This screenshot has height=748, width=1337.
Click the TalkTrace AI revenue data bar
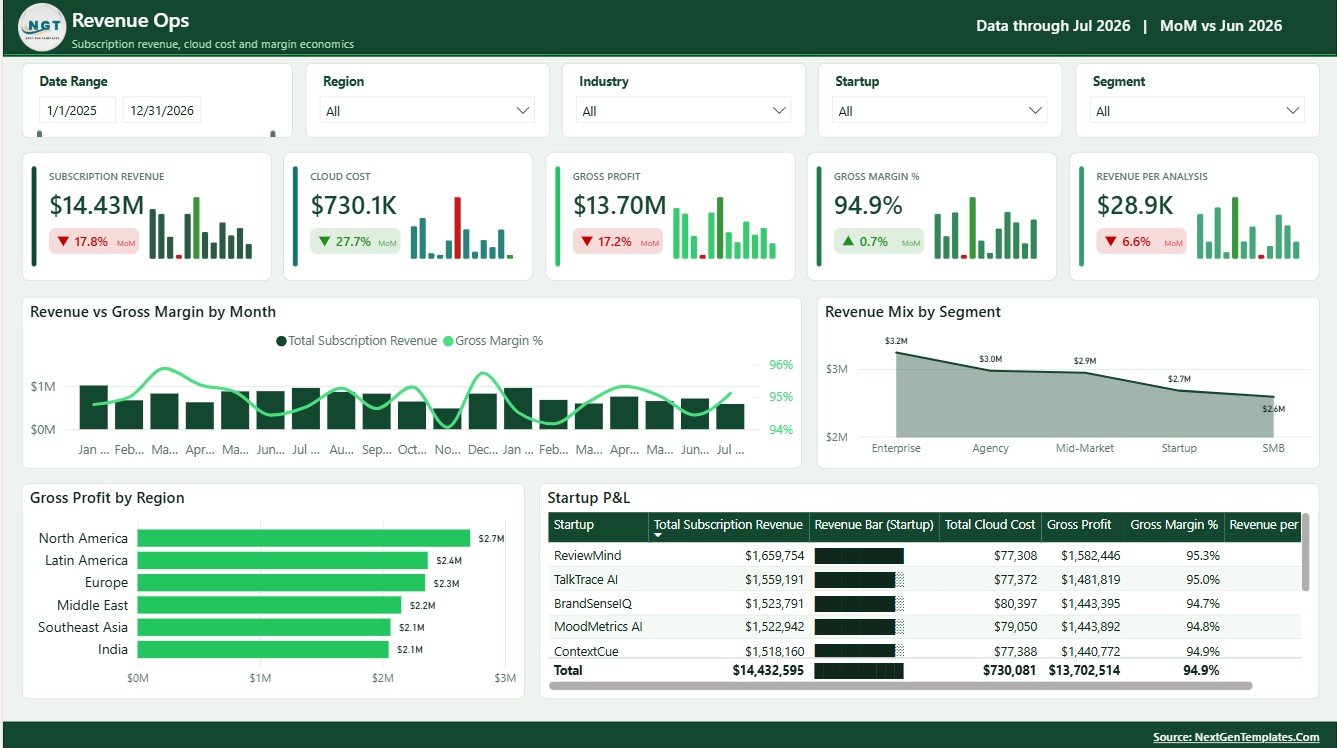pyautogui.click(x=859, y=579)
